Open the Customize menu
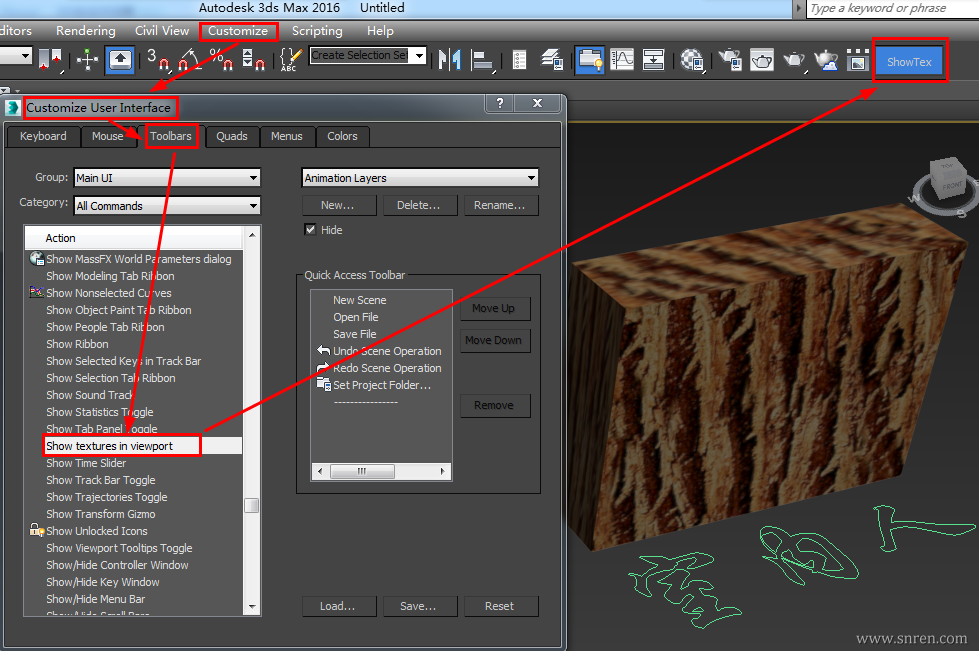The height and width of the screenshot is (651, 979). (238, 31)
